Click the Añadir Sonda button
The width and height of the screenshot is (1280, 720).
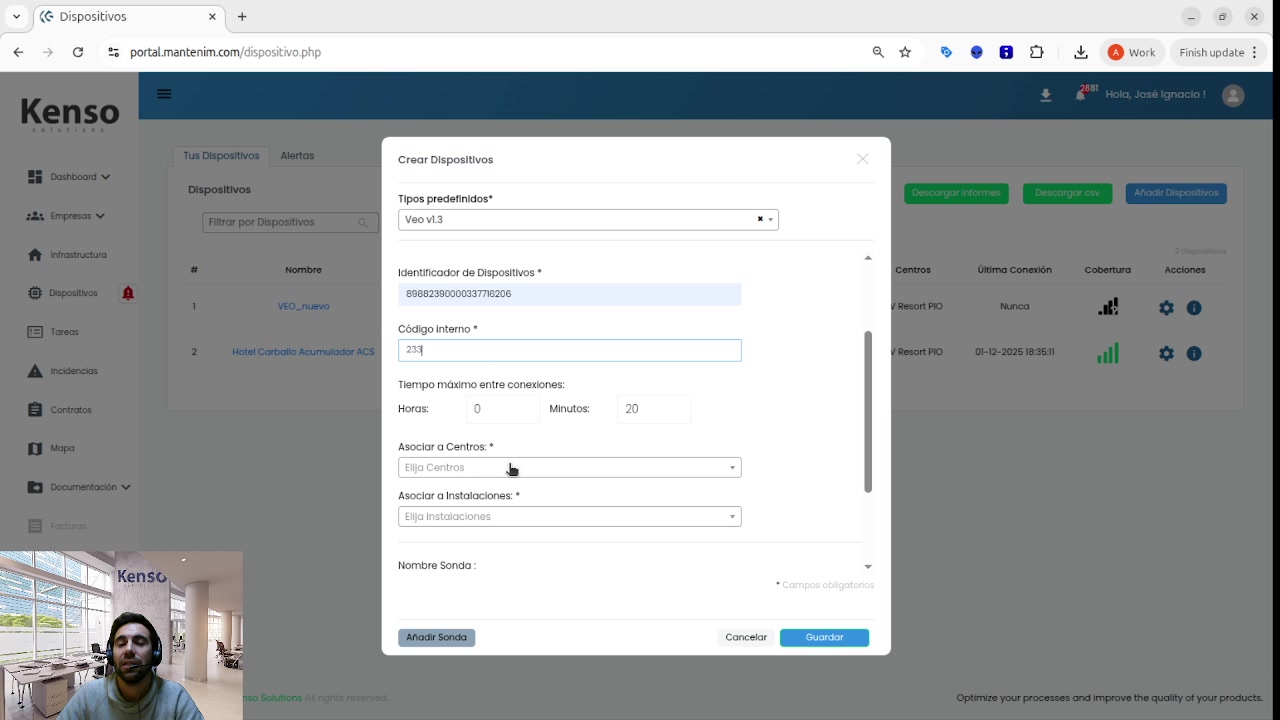436,637
